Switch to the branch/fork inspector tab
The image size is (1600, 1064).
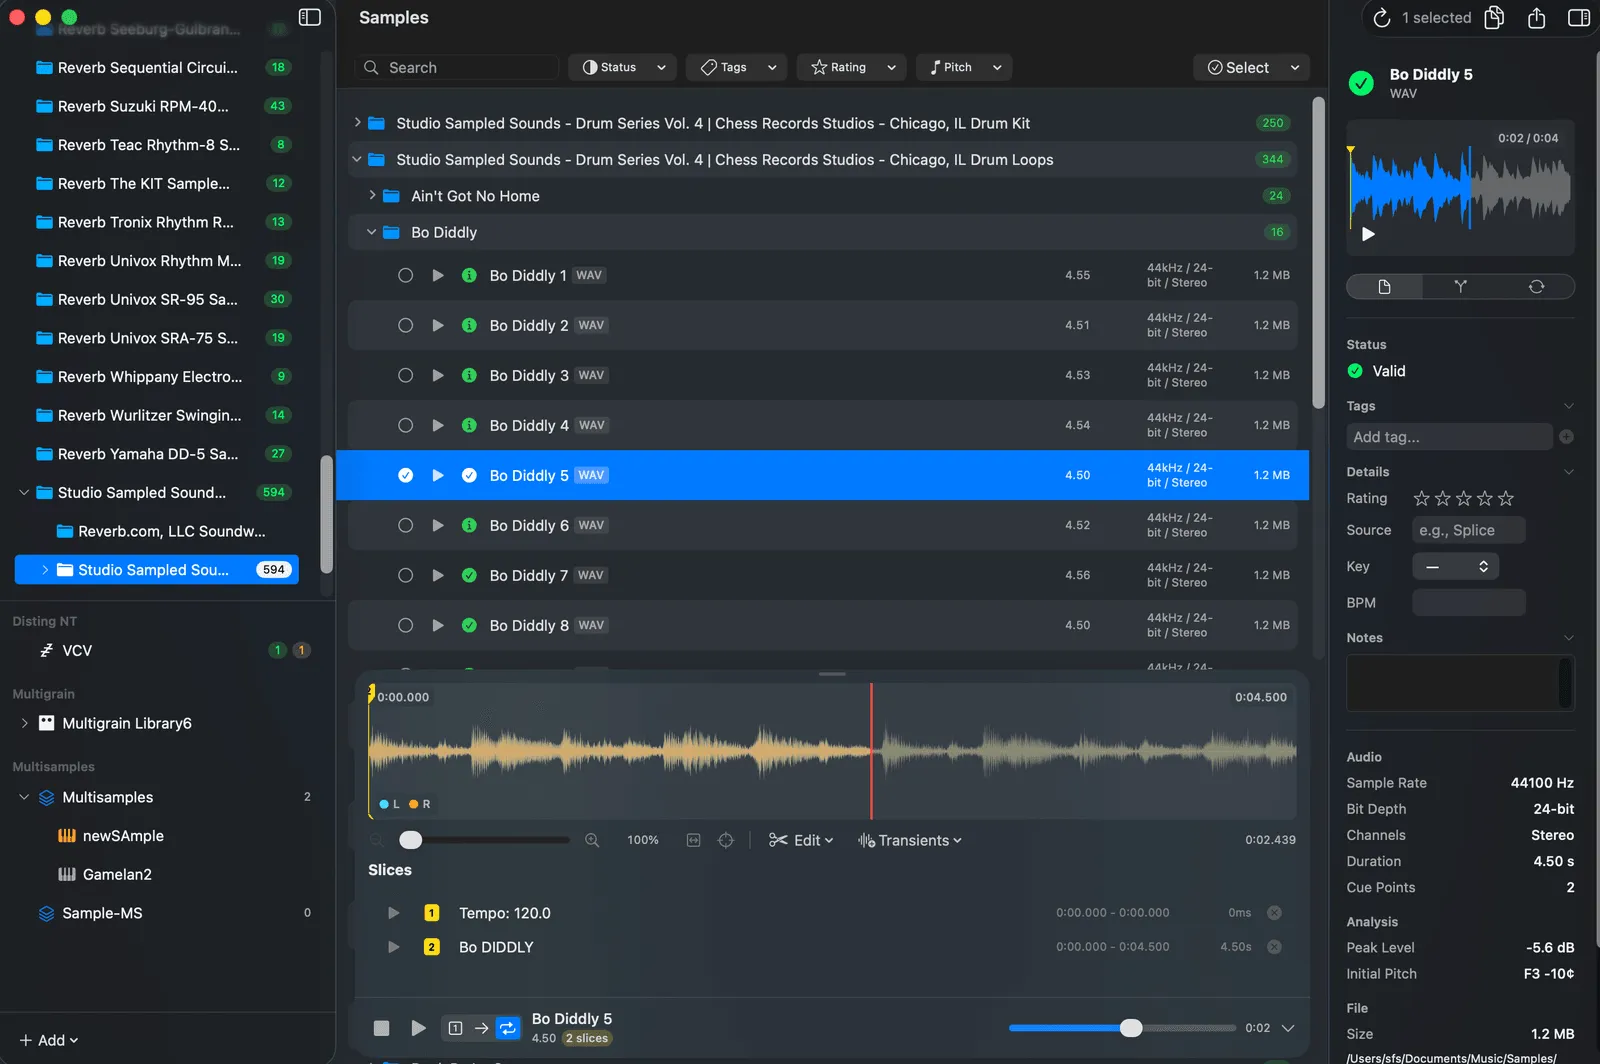[x=1460, y=287]
